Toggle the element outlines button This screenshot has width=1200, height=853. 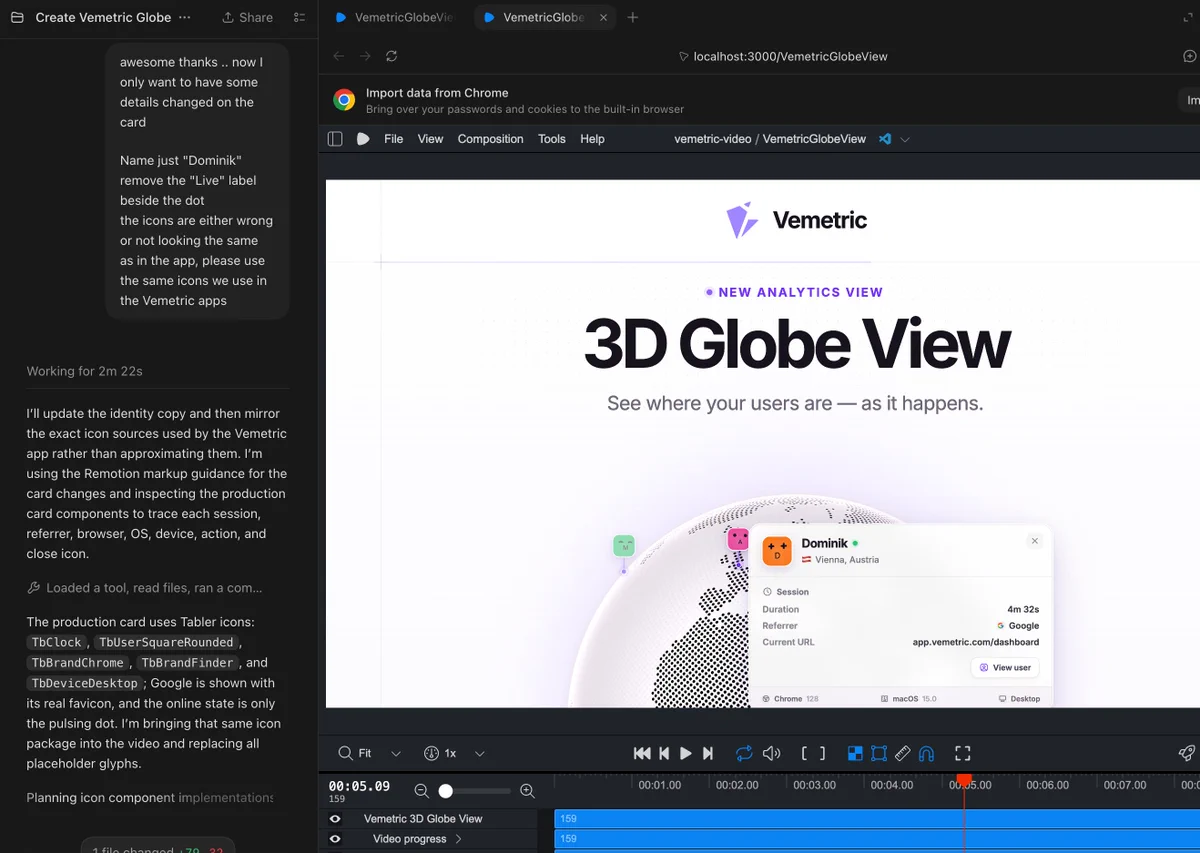pos(879,753)
